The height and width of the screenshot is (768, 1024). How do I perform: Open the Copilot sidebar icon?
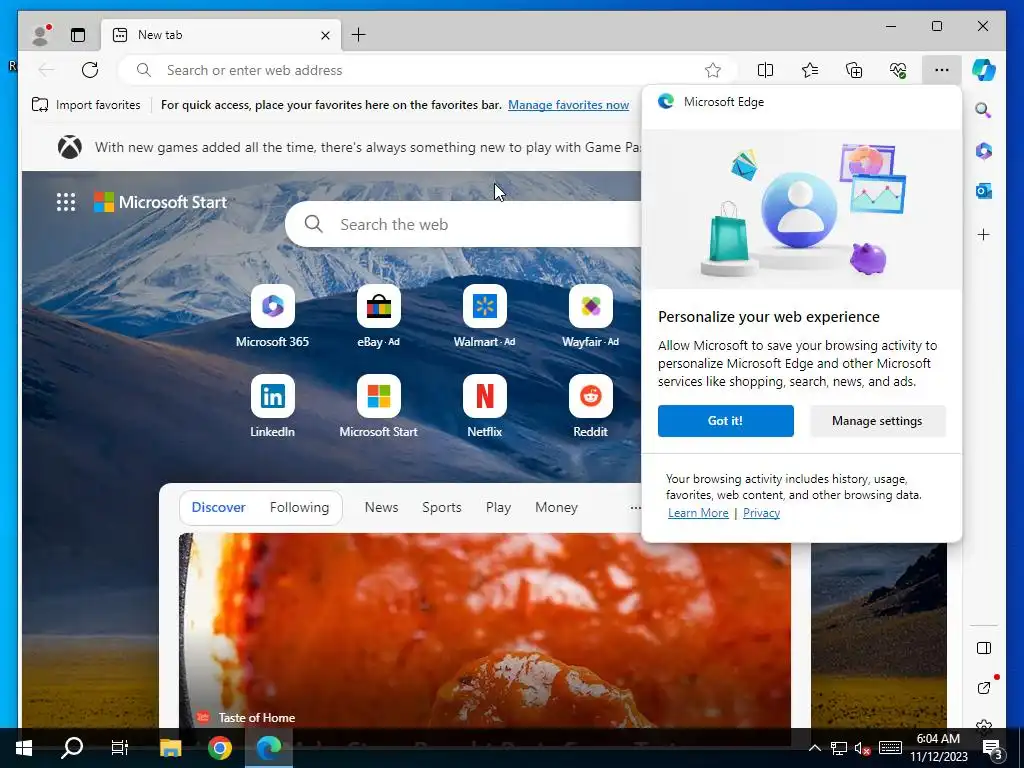pos(984,70)
